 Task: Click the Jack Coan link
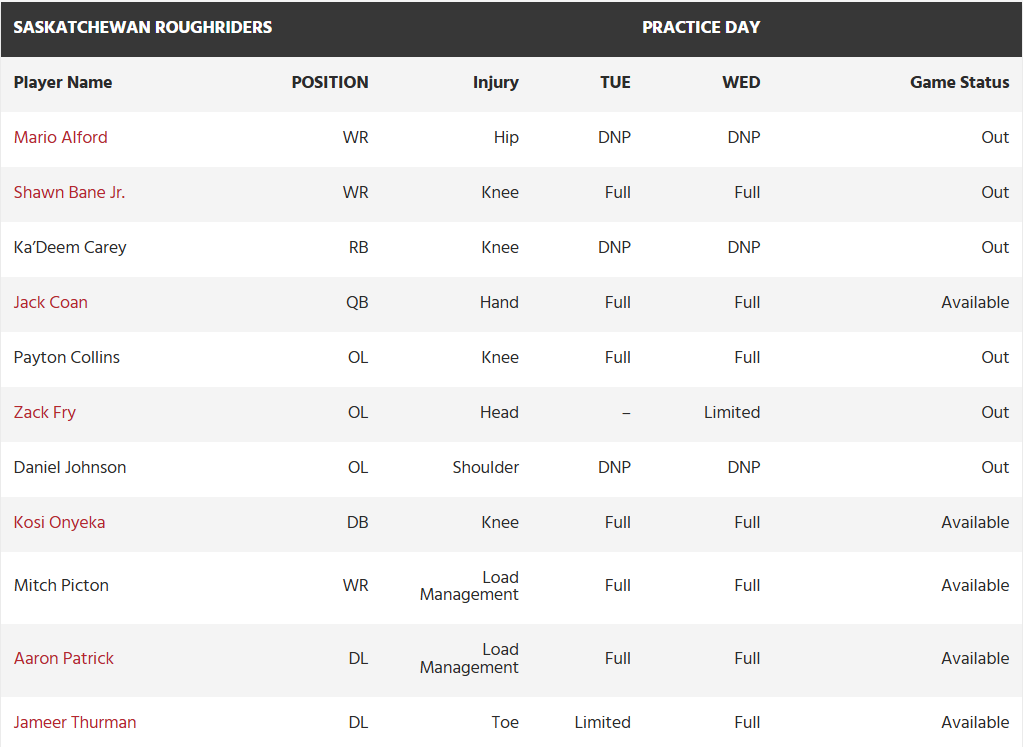pos(51,303)
